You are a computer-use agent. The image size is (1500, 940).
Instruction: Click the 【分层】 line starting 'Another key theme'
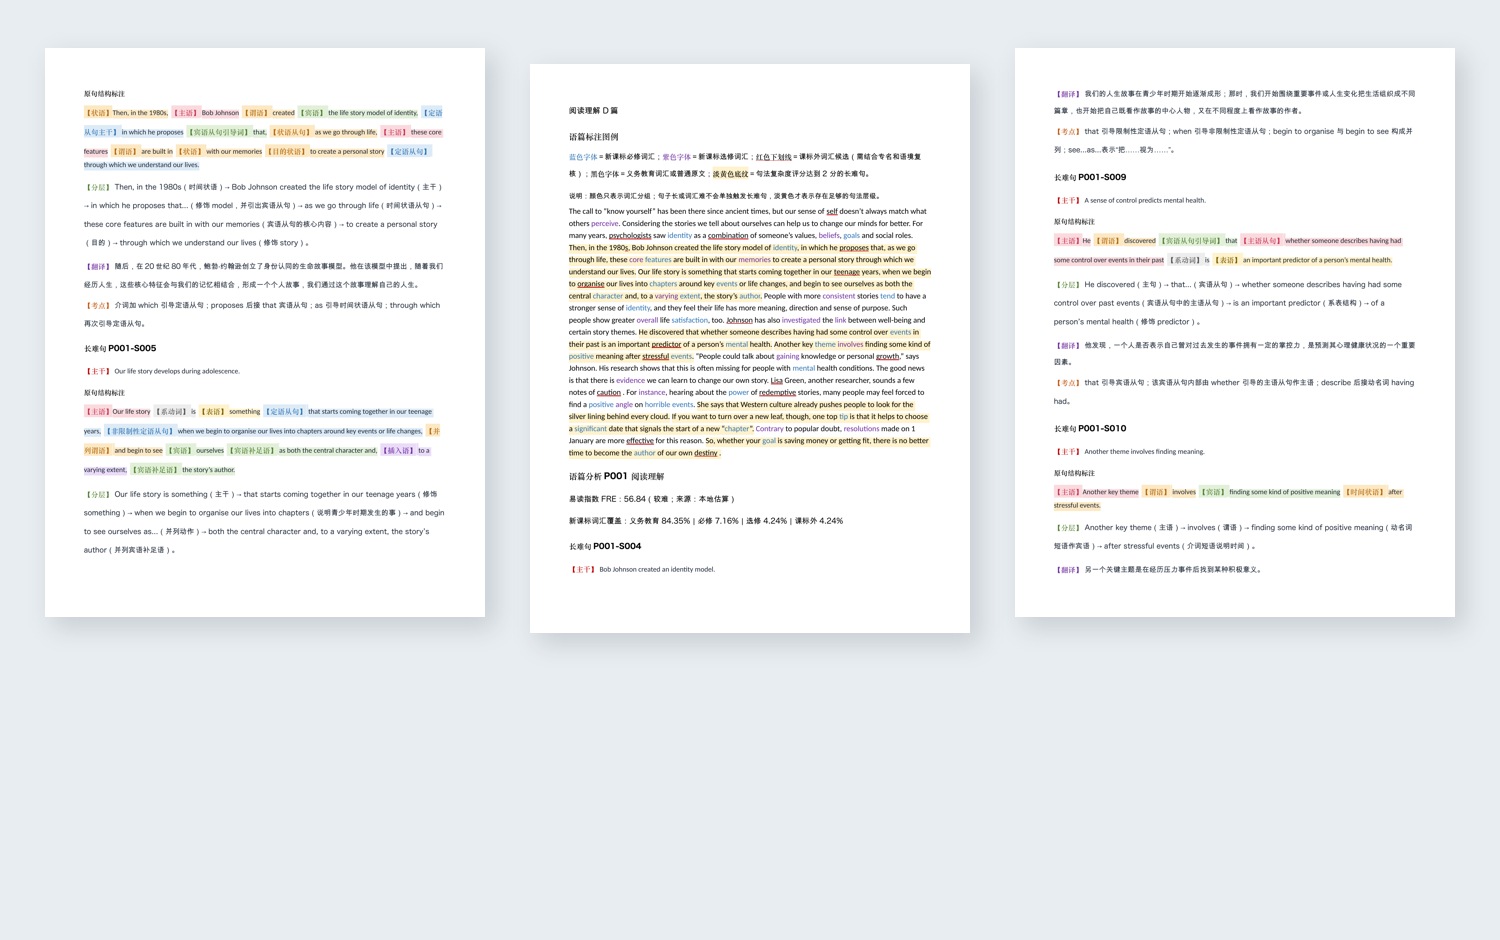point(1233,536)
